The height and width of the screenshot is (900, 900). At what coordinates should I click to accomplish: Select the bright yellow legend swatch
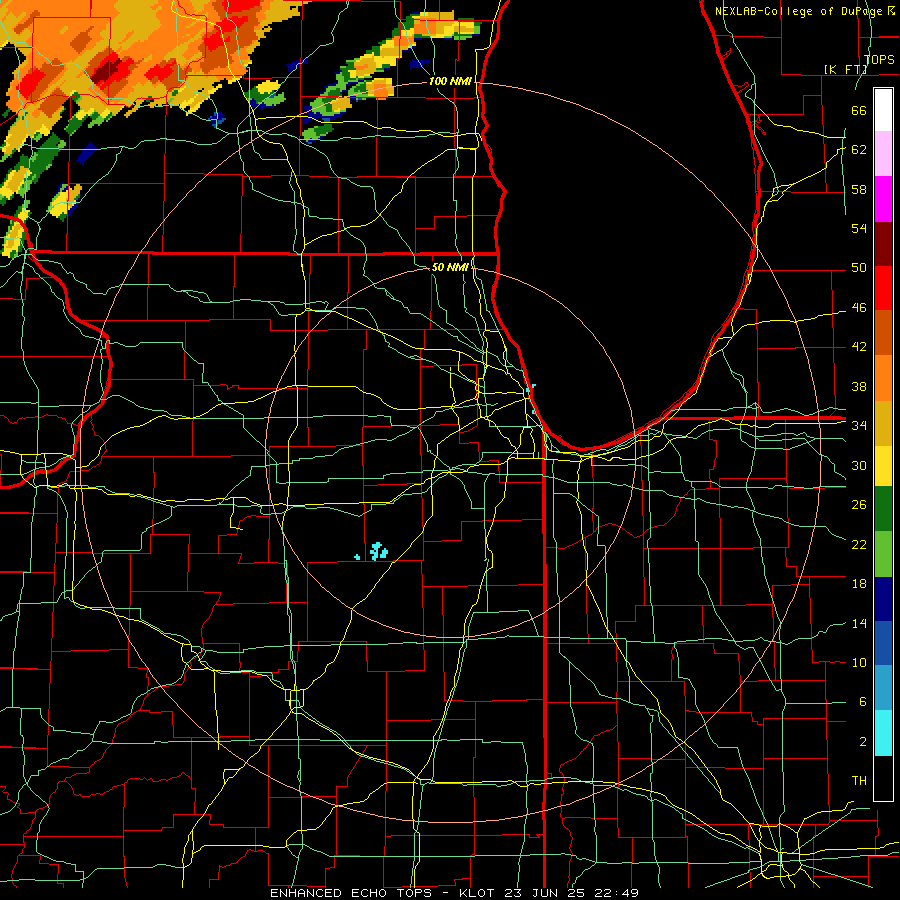click(883, 466)
